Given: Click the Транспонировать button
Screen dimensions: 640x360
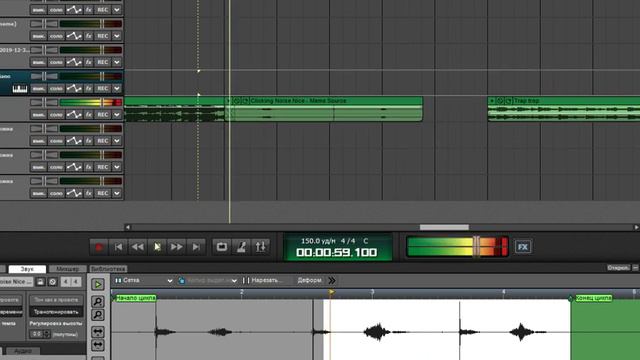Looking at the screenshot, I should click(x=56, y=312).
